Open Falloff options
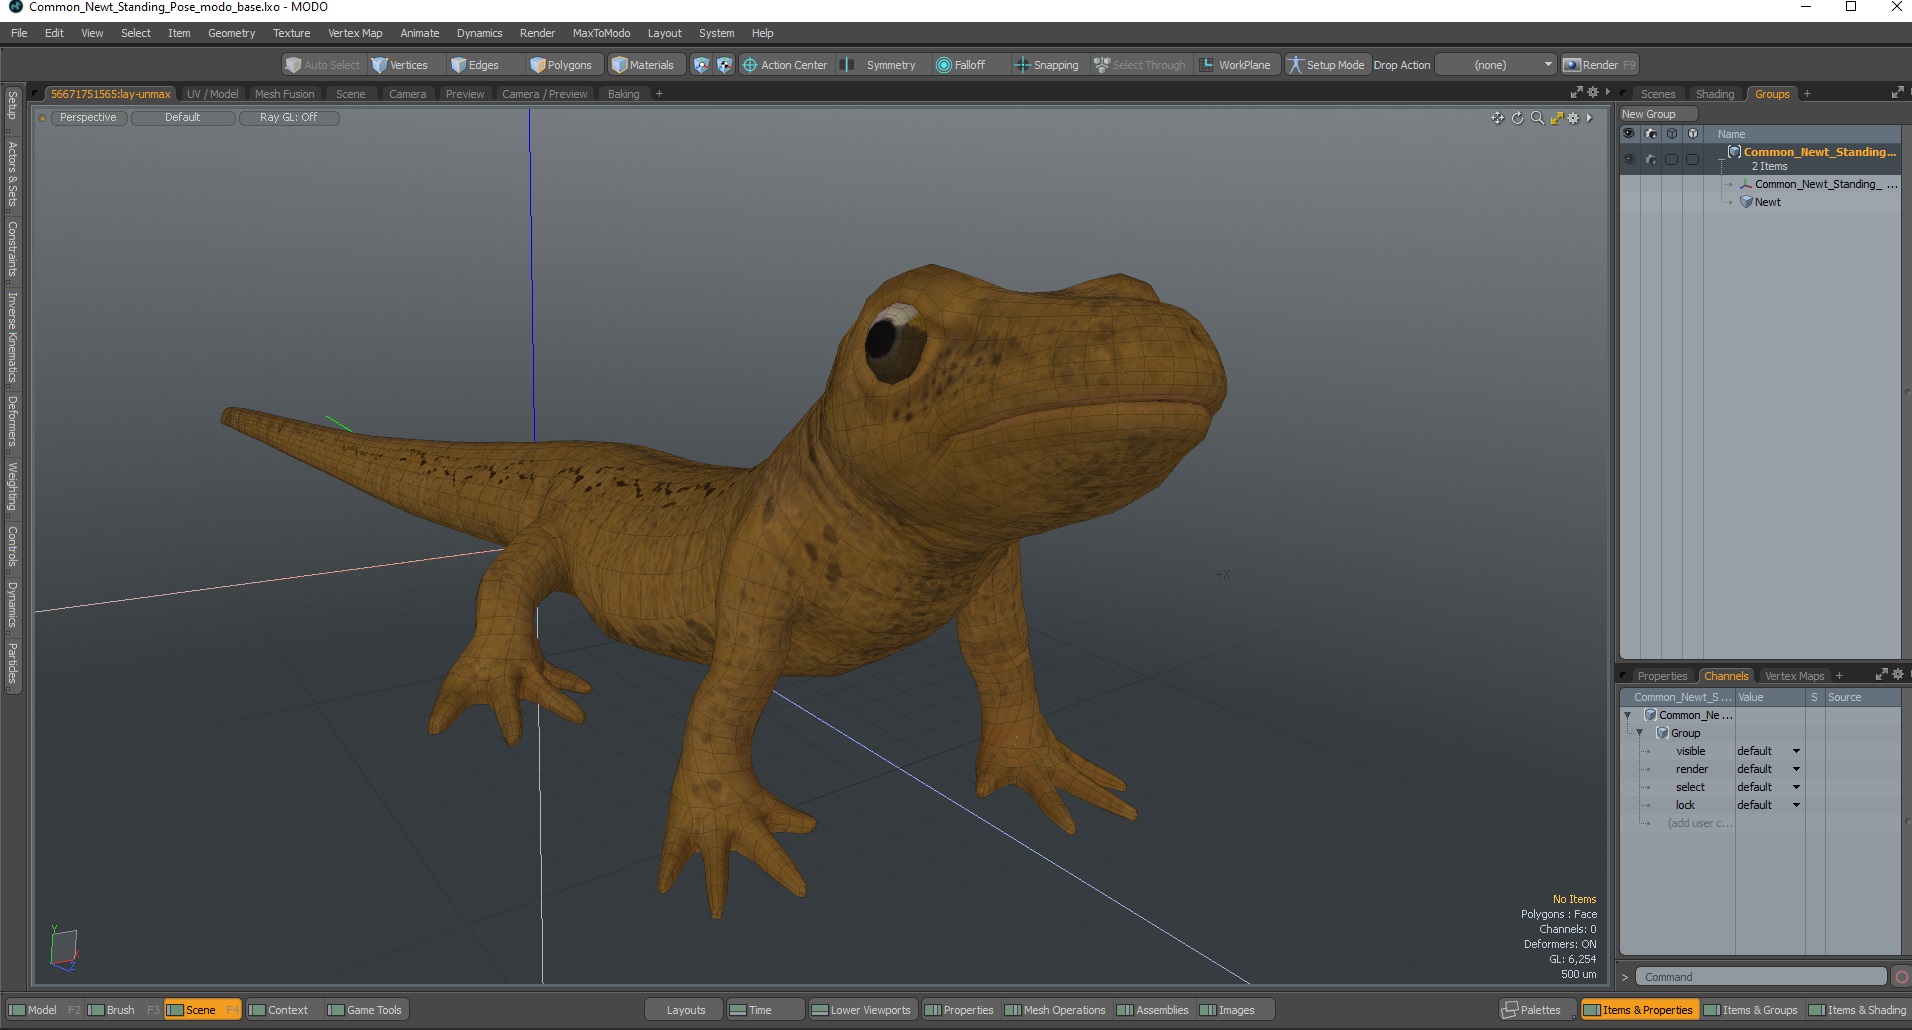The height and width of the screenshot is (1030, 1912). [962, 65]
